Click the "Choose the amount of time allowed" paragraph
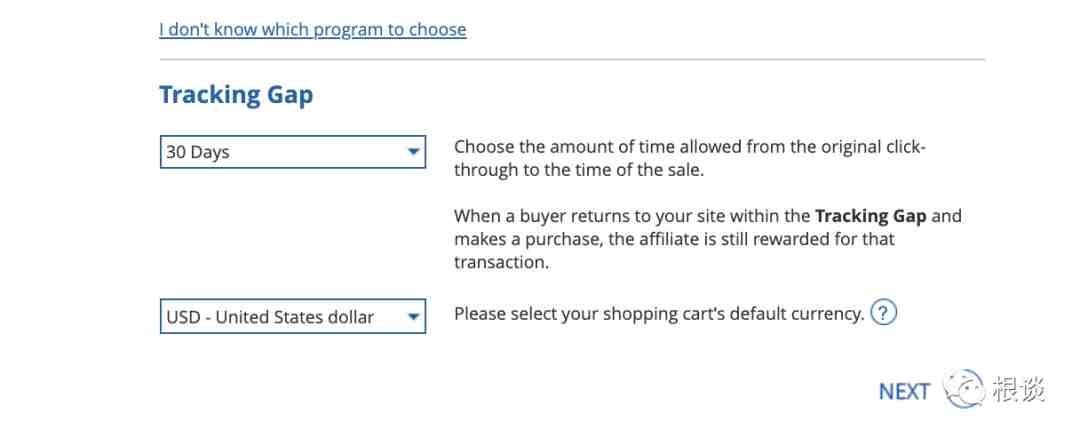The height and width of the screenshot is (437, 1080). point(690,159)
